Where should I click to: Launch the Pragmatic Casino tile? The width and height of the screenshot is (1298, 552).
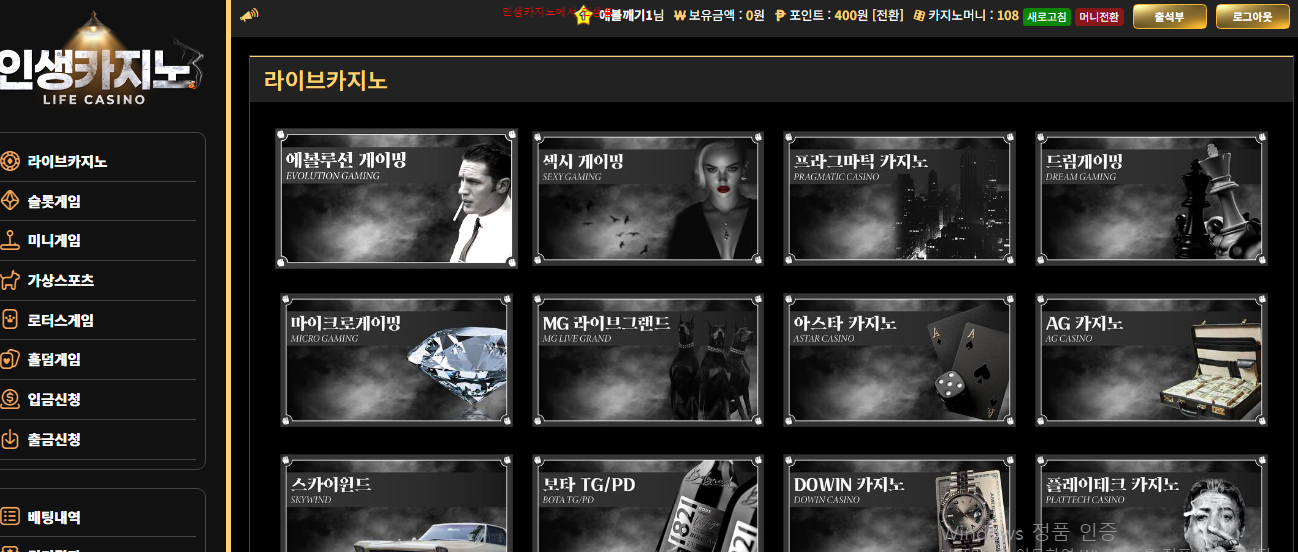pyautogui.click(x=899, y=198)
